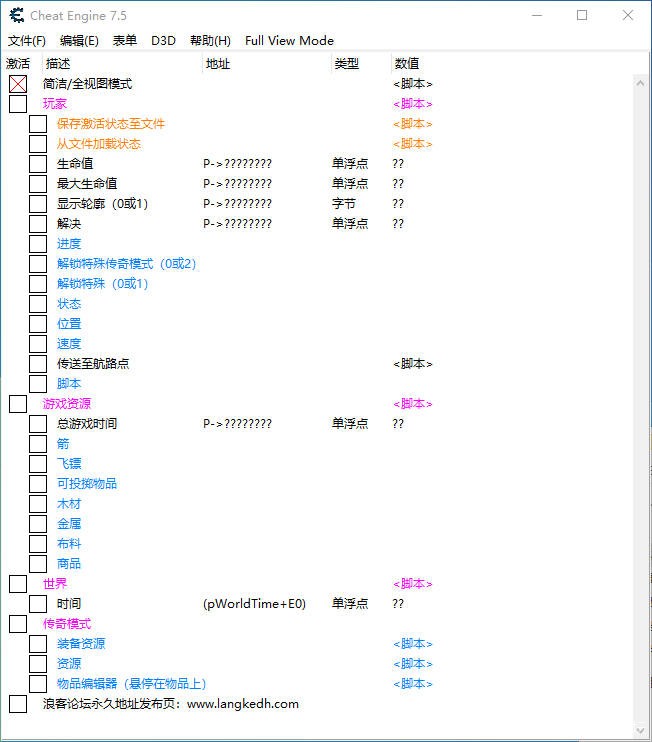This screenshot has width=652, height=742.
Task: Check the 位置 group checkbox
Action: (x=38, y=324)
